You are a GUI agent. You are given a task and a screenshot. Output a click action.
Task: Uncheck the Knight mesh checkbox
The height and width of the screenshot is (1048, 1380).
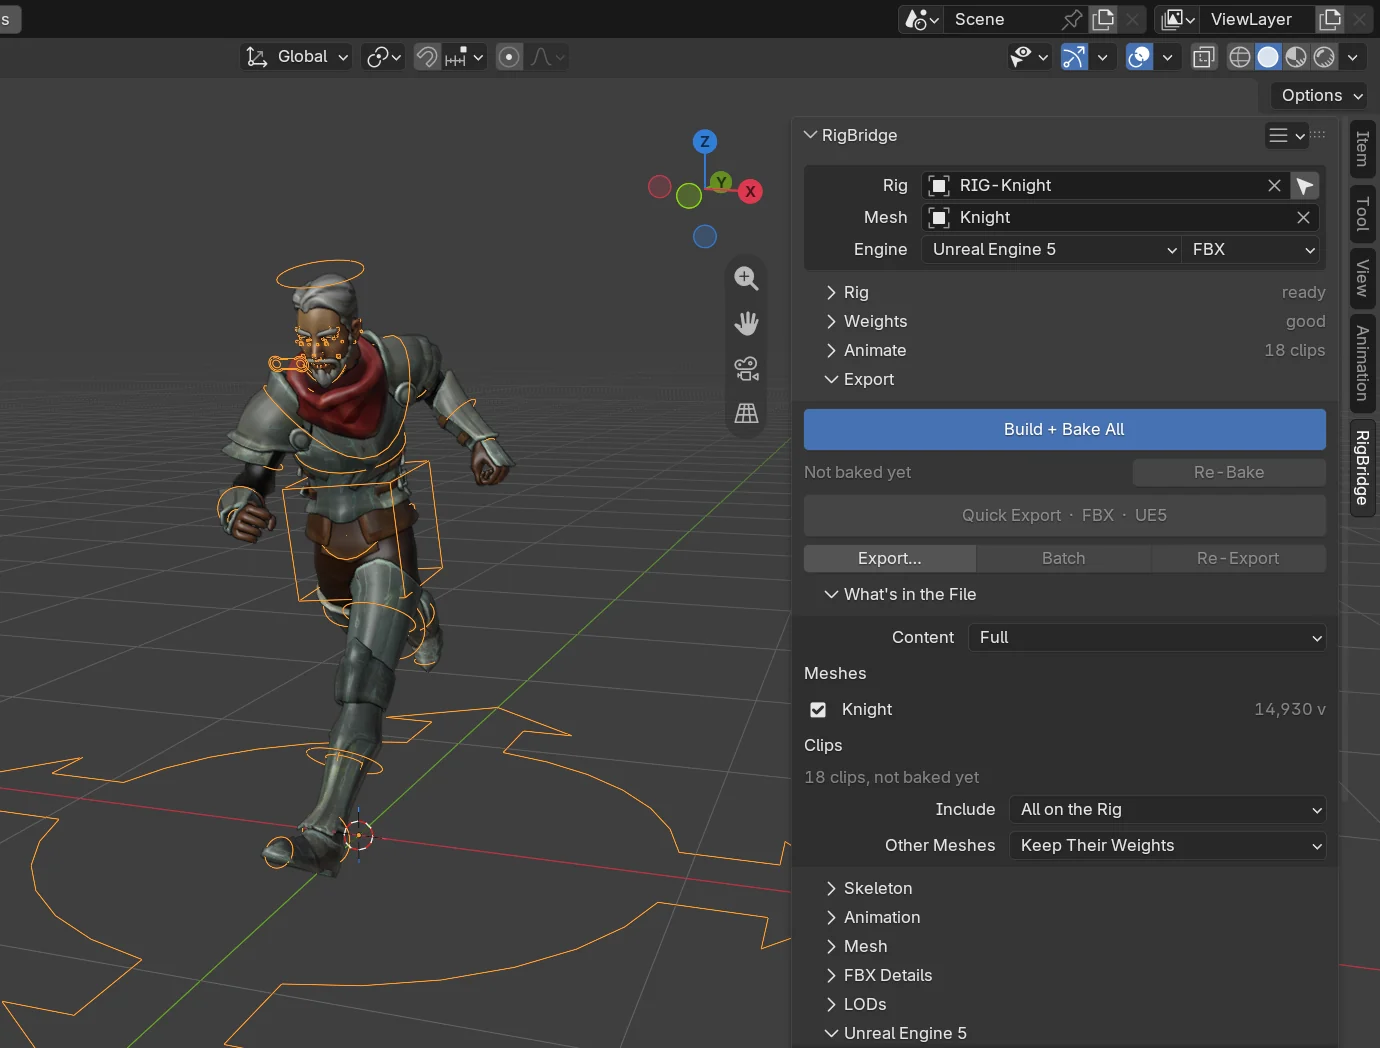coord(818,710)
